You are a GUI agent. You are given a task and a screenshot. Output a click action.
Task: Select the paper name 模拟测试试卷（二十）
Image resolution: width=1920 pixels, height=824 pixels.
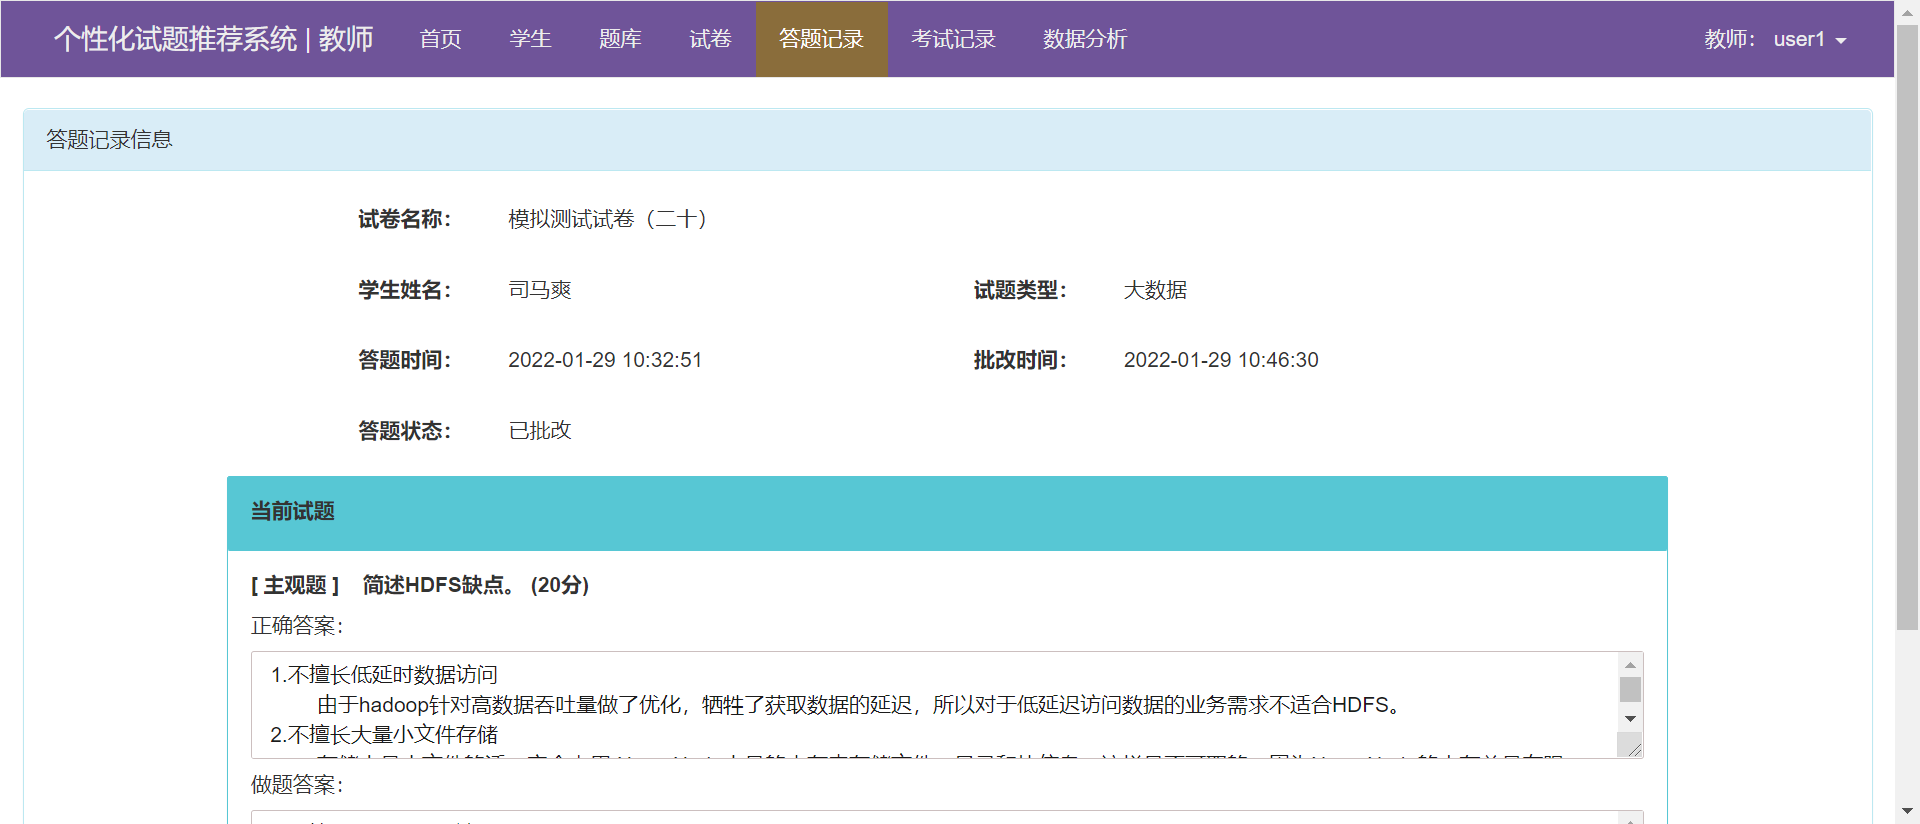click(x=611, y=219)
